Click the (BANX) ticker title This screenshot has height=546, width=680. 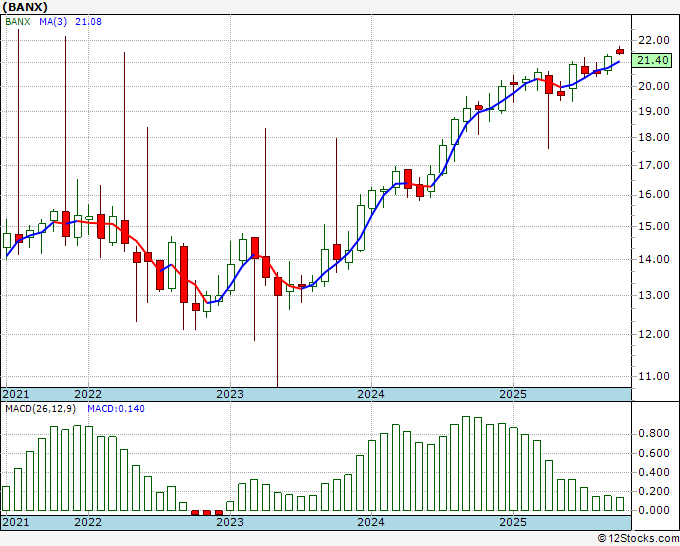(x=24, y=6)
